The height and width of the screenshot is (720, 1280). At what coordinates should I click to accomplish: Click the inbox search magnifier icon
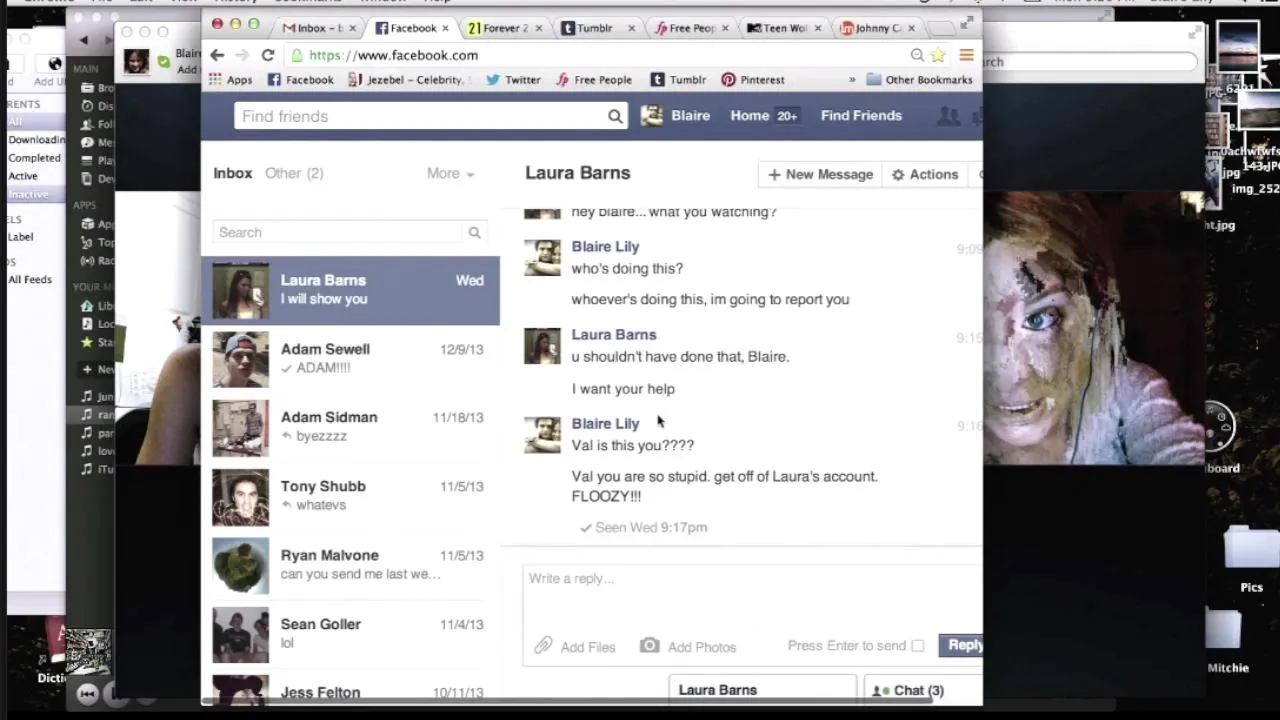(474, 232)
